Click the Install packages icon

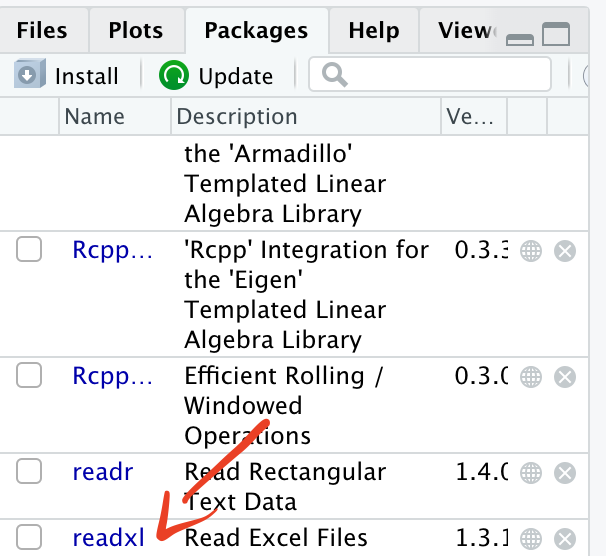[x=28, y=75]
